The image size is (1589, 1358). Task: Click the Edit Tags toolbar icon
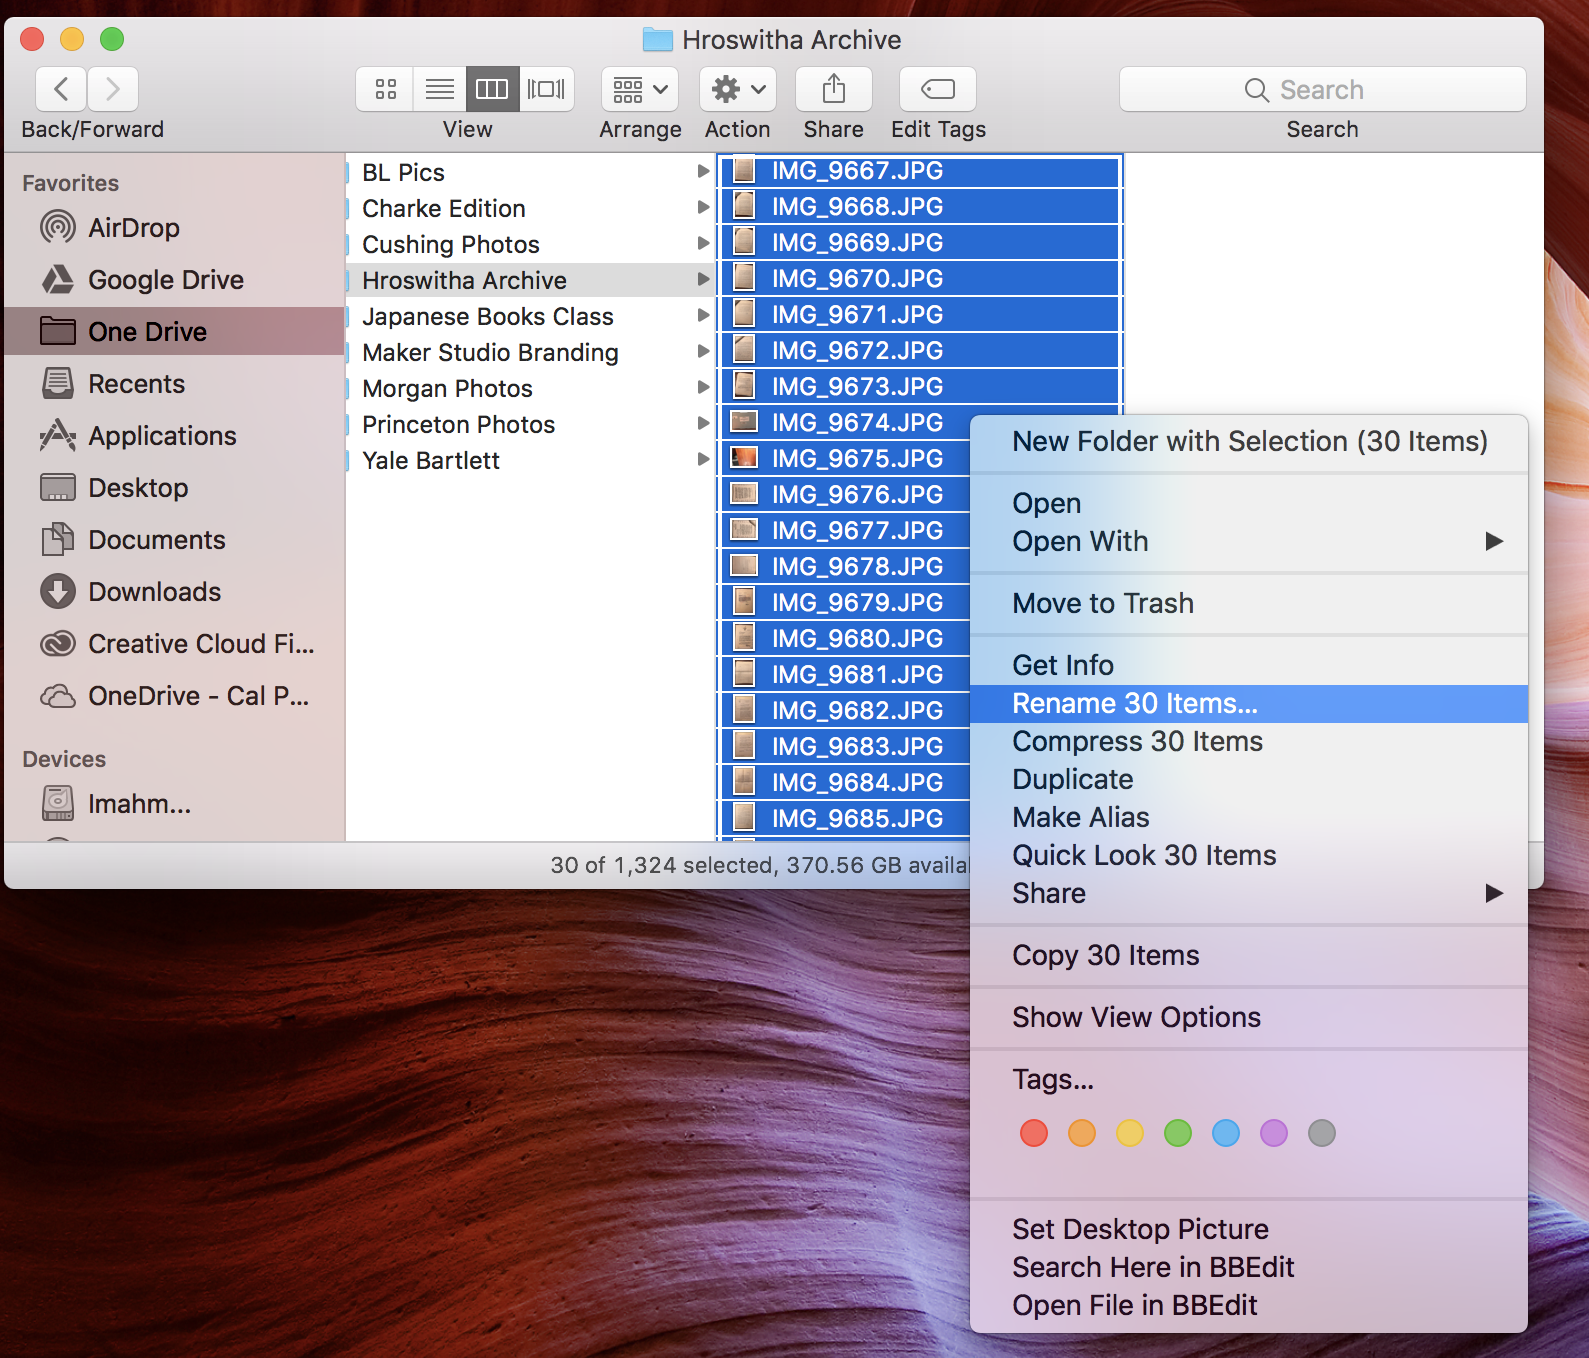[x=938, y=89]
